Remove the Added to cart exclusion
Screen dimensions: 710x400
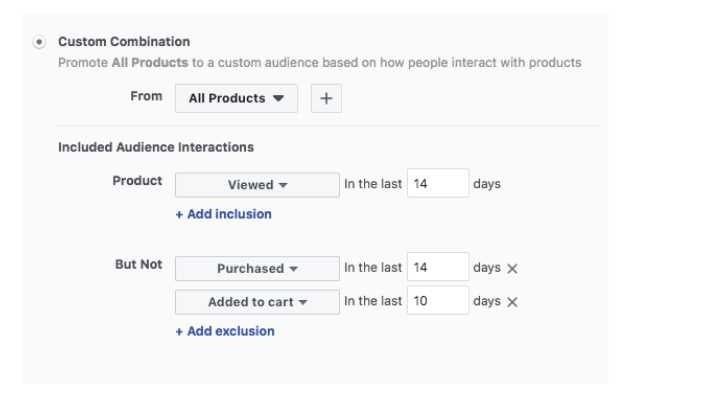click(x=513, y=302)
